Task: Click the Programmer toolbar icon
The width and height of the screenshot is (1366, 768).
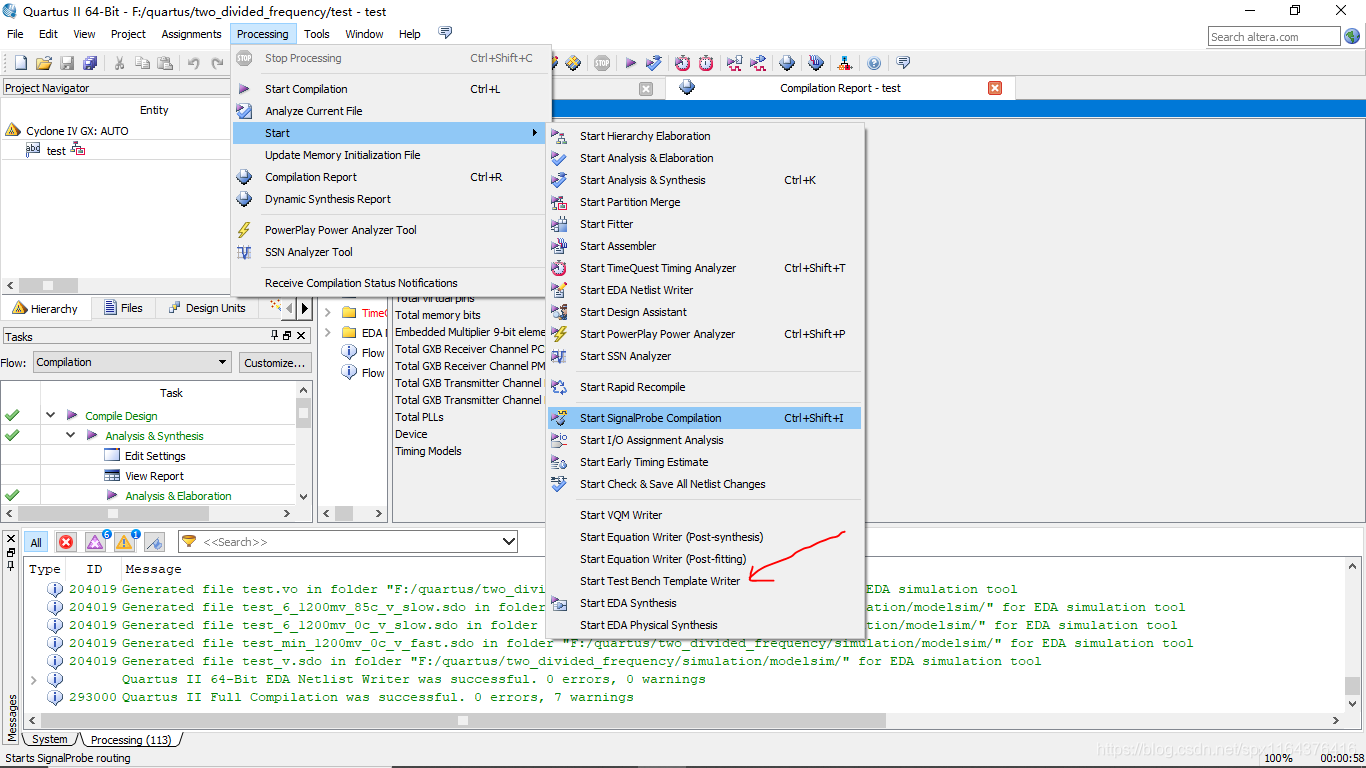Action: coord(816,63)
